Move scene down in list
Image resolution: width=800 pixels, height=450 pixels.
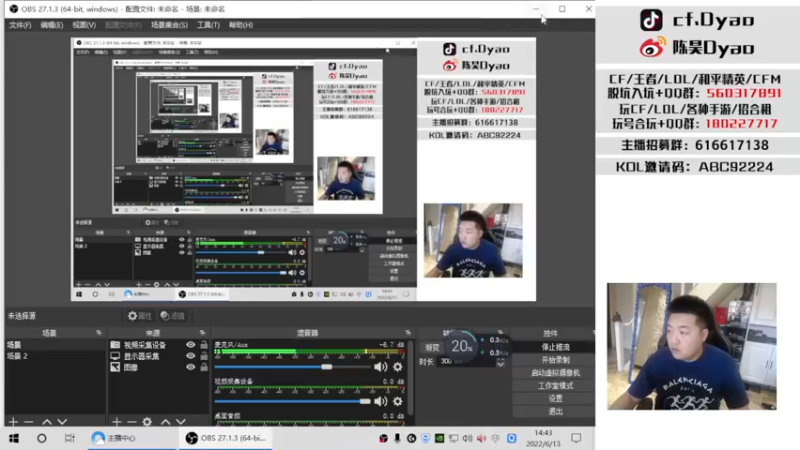coord(62,422)
